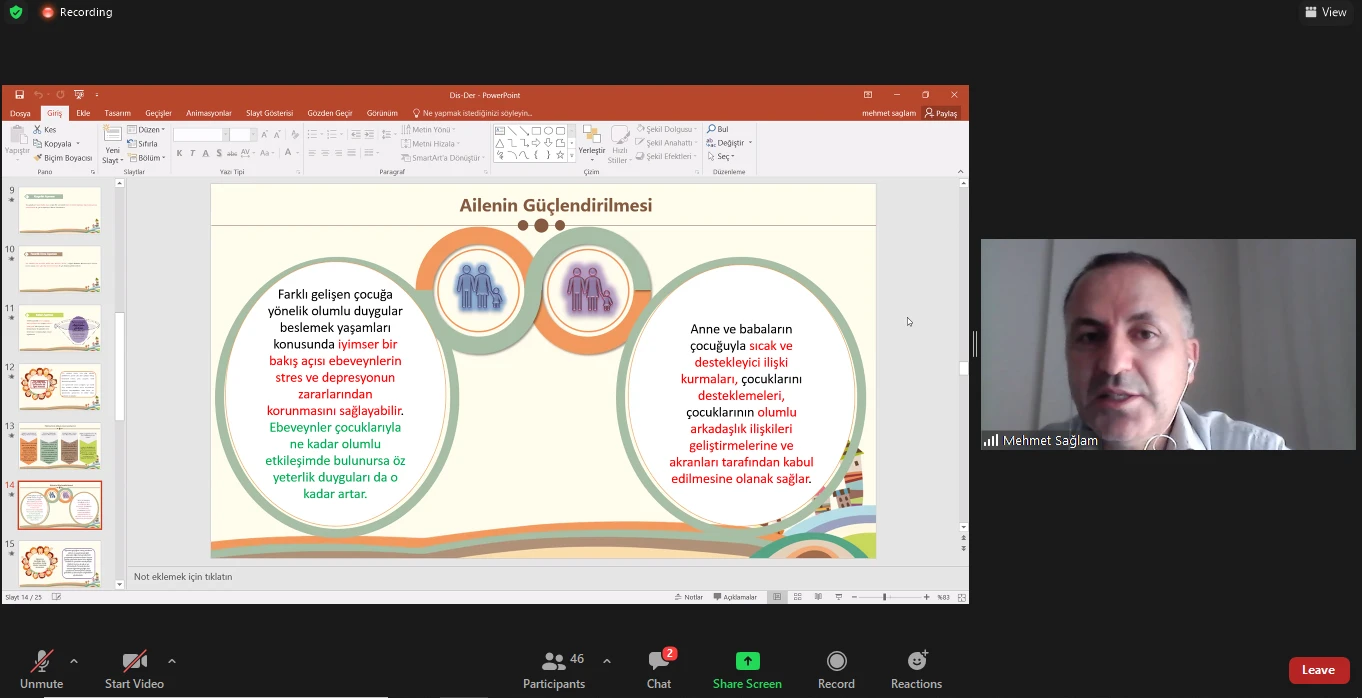1362x698 pixels.
Task: Undo the last action in PowerPoint
Action: pos(38,95)
